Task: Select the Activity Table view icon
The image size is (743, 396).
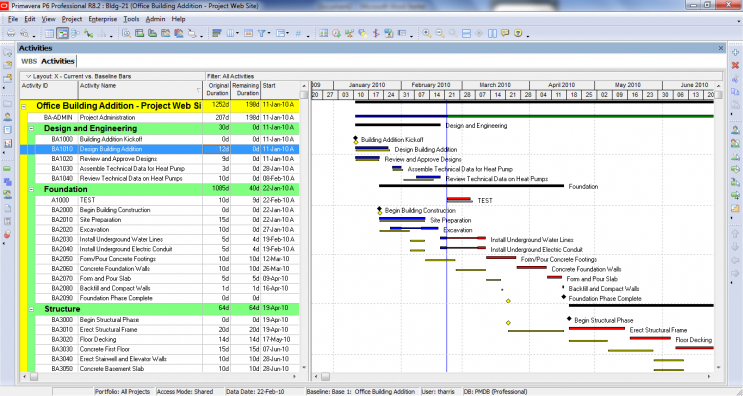Action: click(49, 33)
